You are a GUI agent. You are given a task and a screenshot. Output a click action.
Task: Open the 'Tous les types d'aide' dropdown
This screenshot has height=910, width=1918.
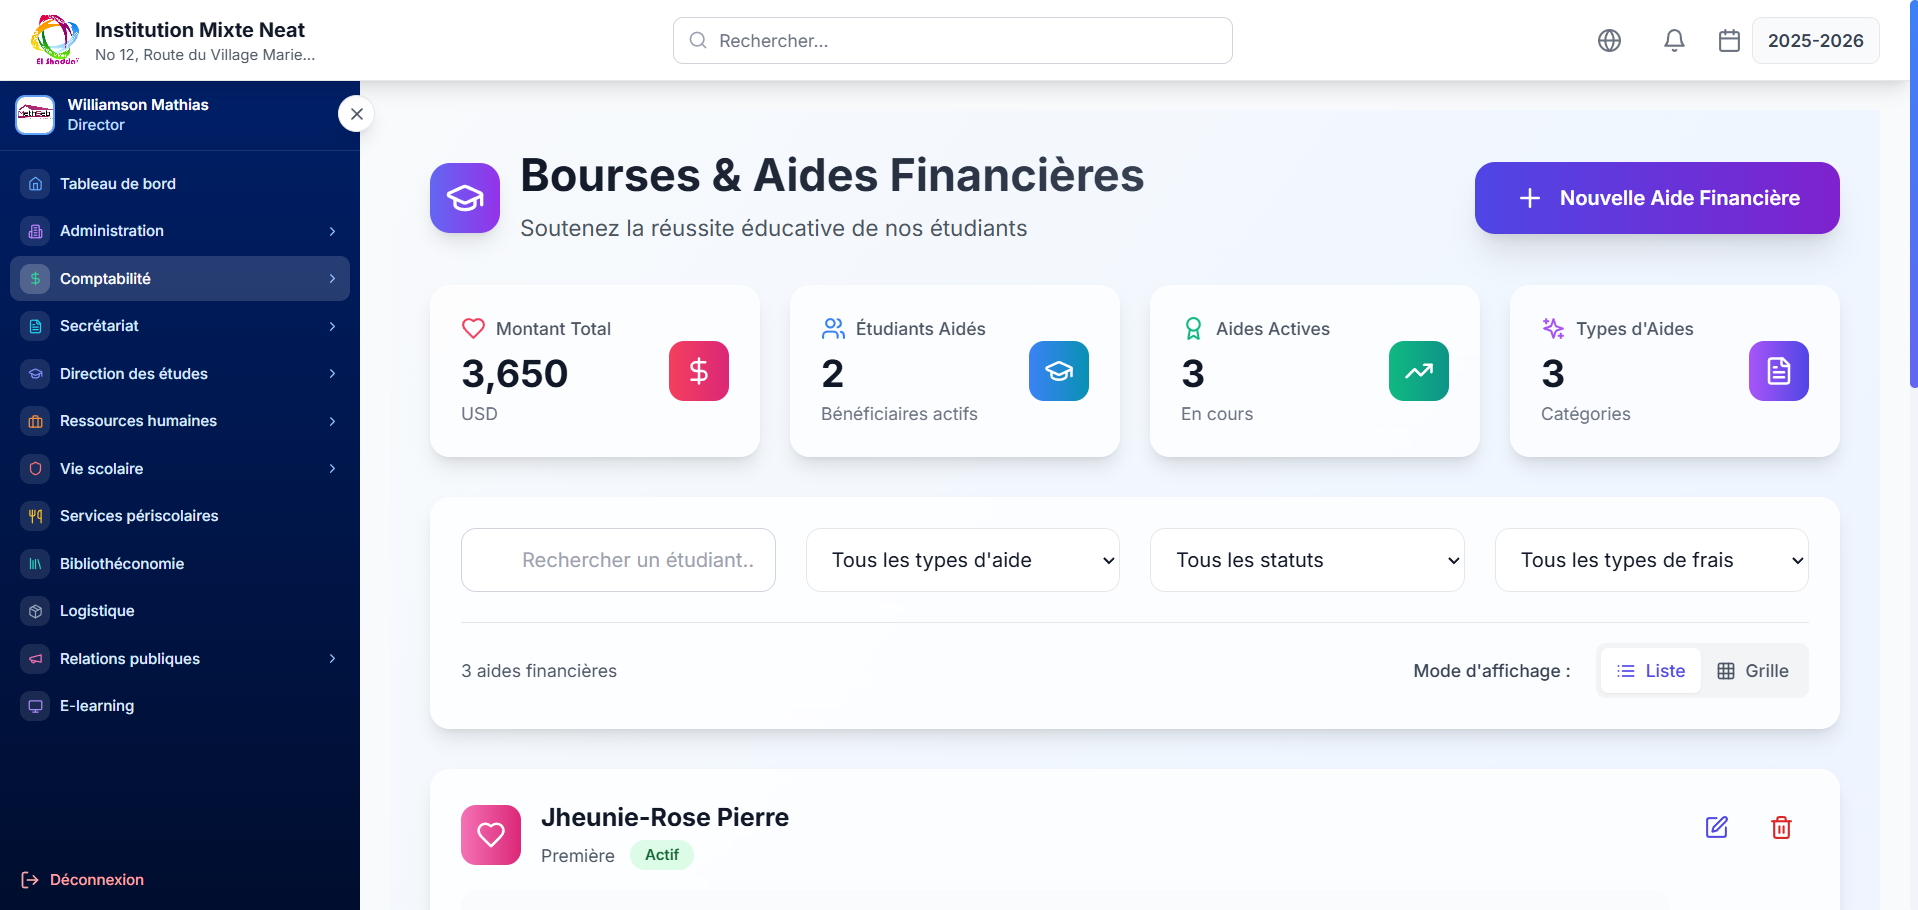tap(962, 560)
